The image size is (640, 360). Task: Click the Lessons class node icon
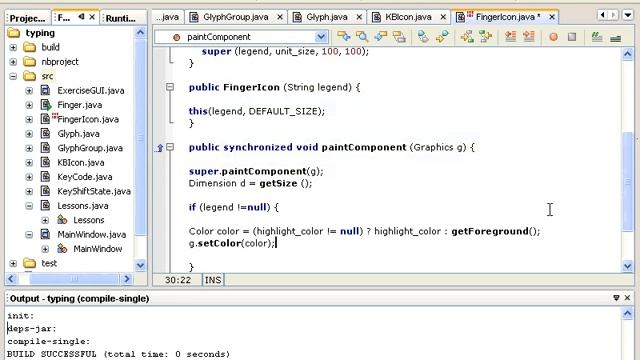pos(62,220)
